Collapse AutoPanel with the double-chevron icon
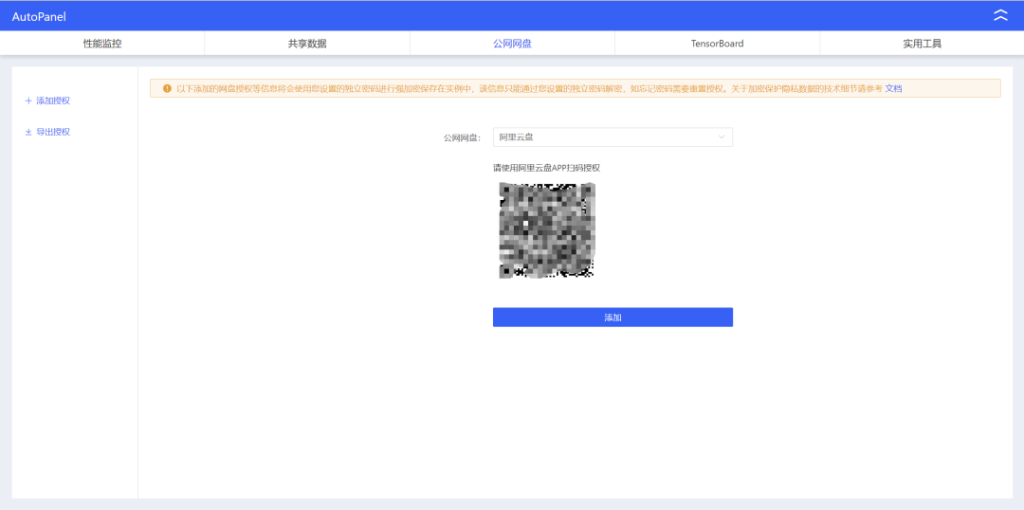This screenshot has width=1024, height=510. (x=1000, y=16)
